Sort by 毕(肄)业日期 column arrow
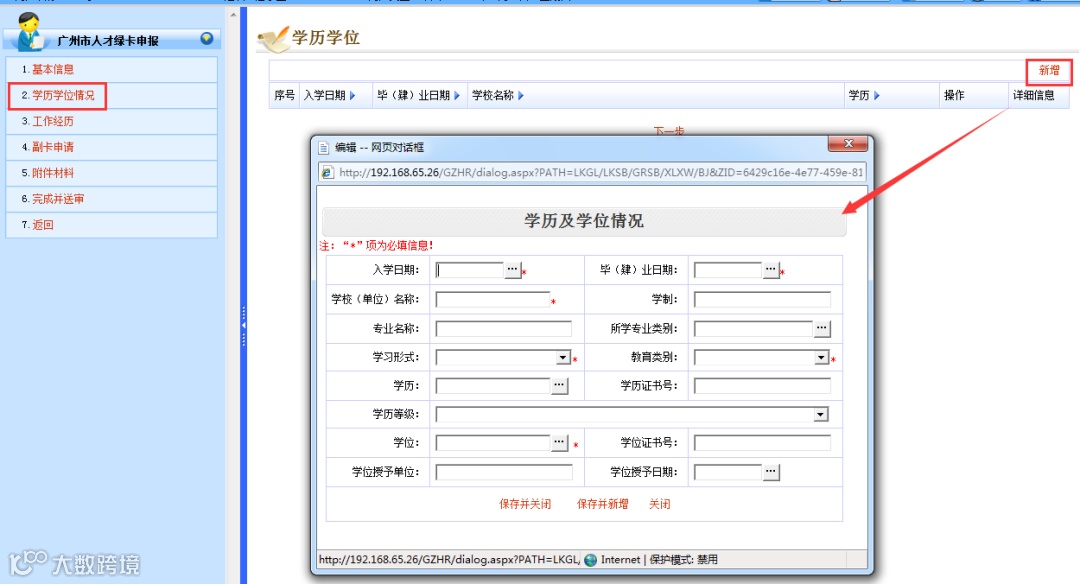Image resolution: width=1080 pixels, height=584 pixels. pyautogui.click(x=457, y=96)
